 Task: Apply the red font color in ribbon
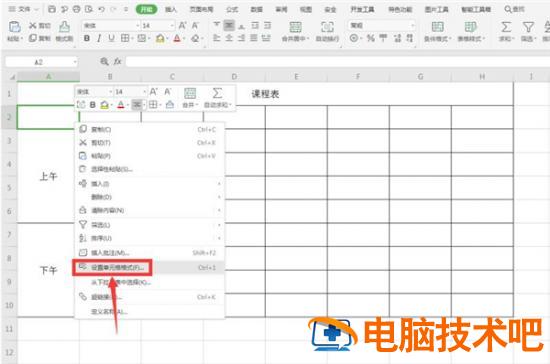(177, 38)
